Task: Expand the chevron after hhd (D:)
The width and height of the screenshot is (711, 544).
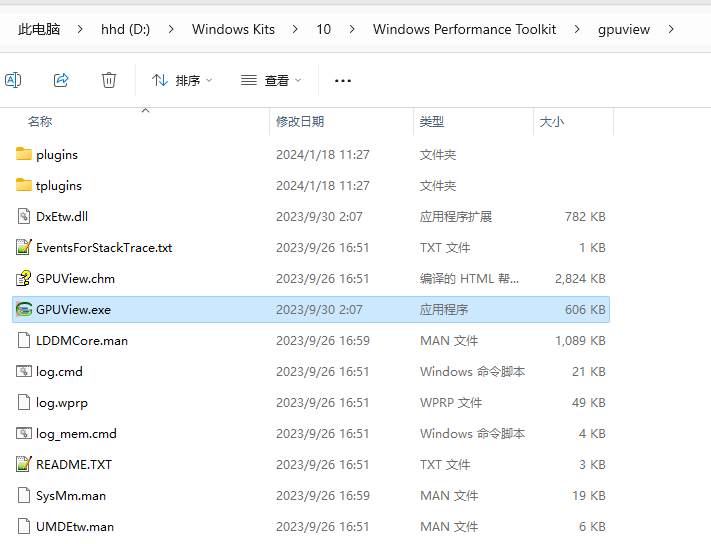Action: point(171,29)
